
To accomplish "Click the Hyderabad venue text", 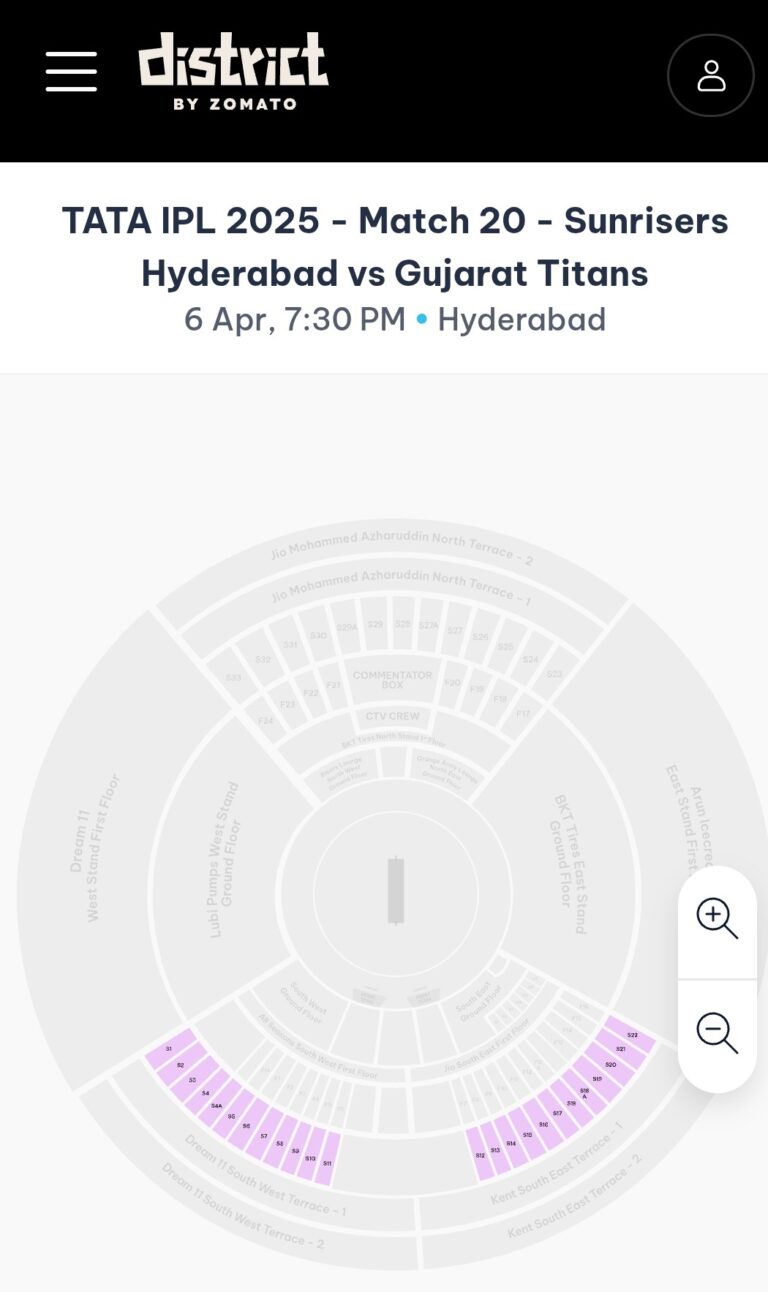I will [x=521, y=319].
